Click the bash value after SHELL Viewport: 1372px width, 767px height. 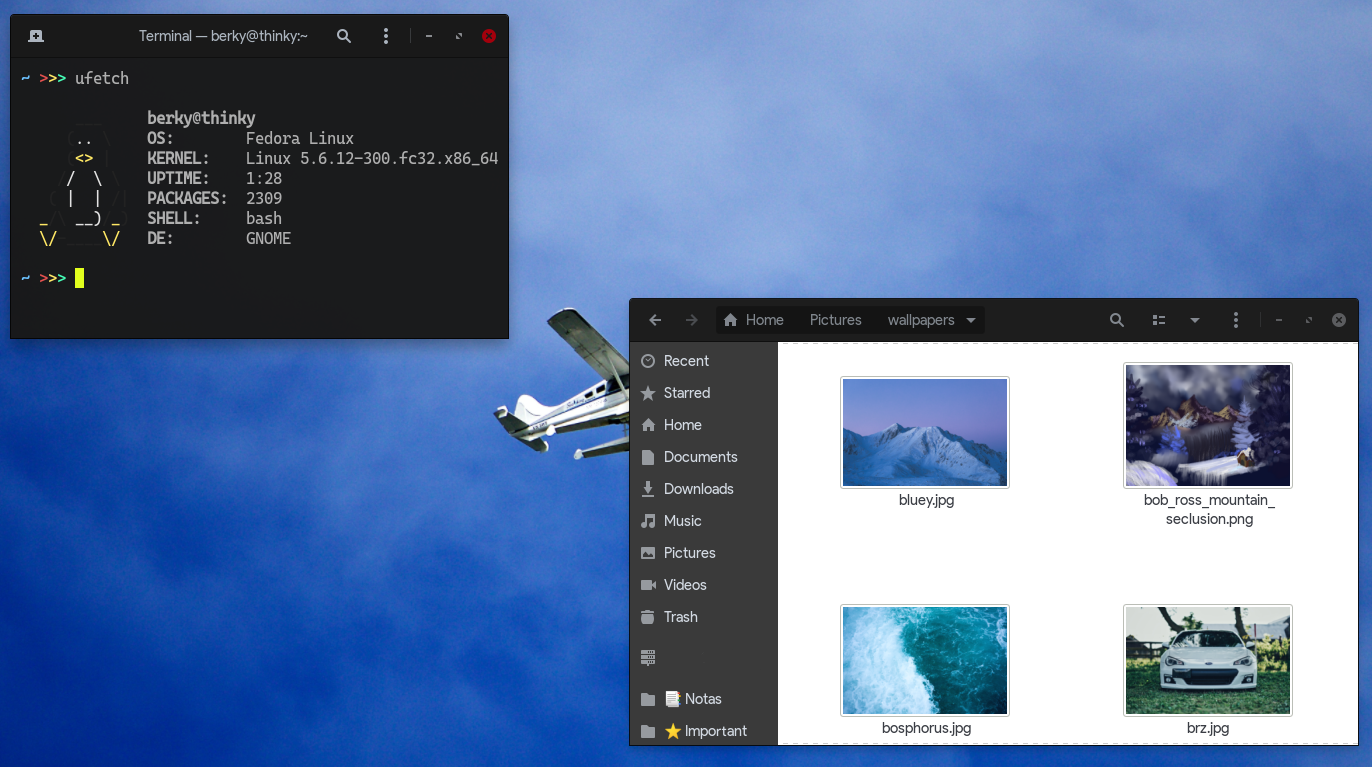[264, 218]
